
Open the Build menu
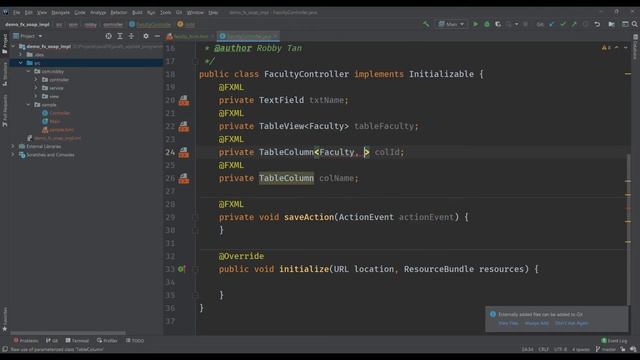[137, 13]
